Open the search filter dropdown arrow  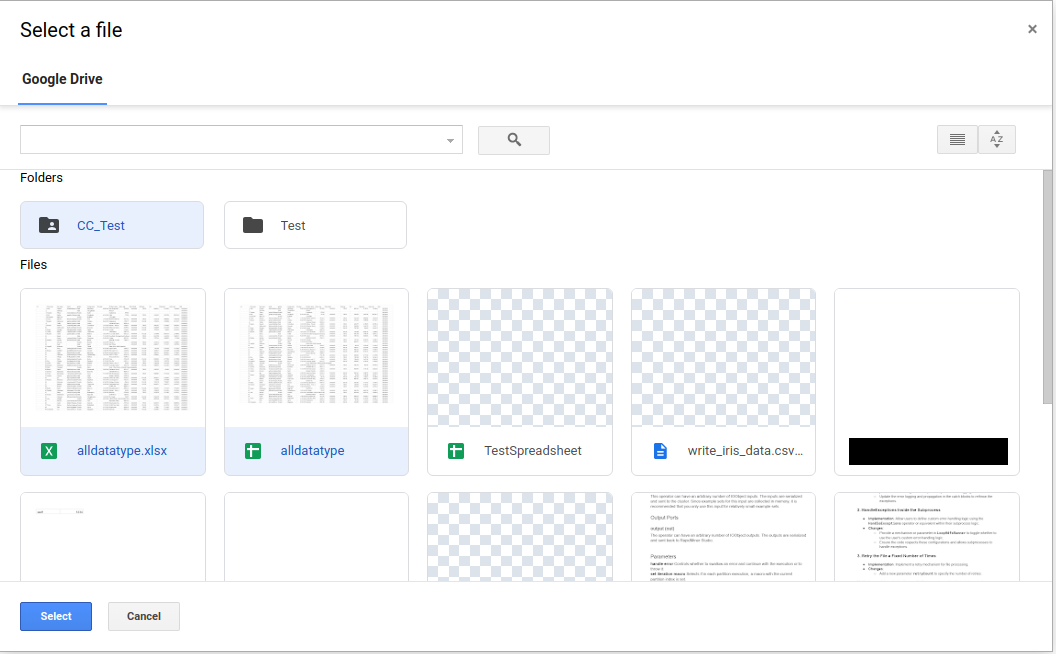pos(450,139)
